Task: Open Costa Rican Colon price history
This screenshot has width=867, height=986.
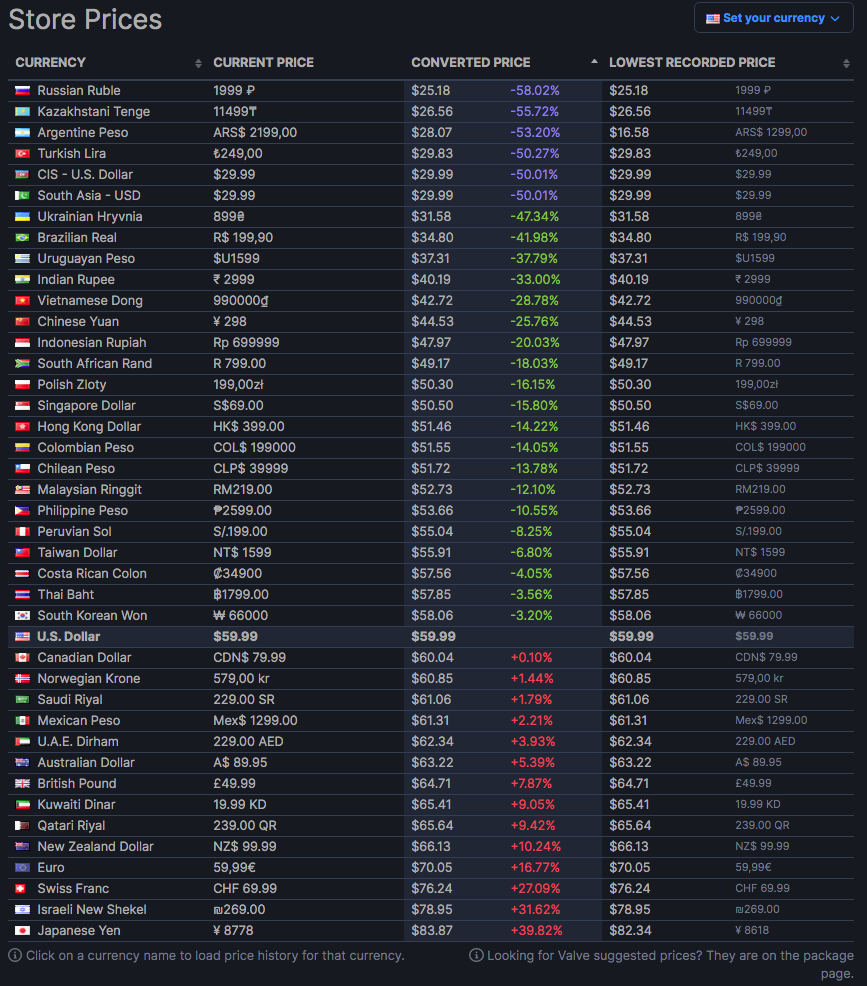Action: (92, 573)
